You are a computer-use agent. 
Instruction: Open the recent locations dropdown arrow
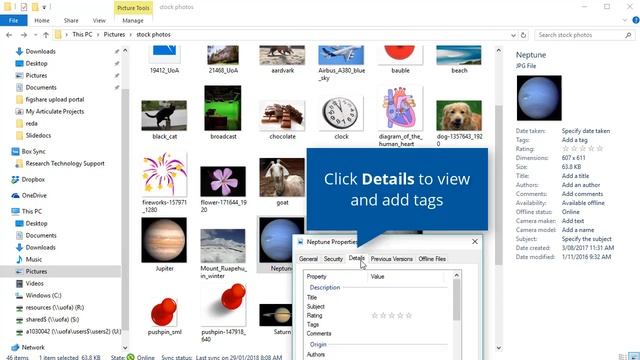point(36,35)
